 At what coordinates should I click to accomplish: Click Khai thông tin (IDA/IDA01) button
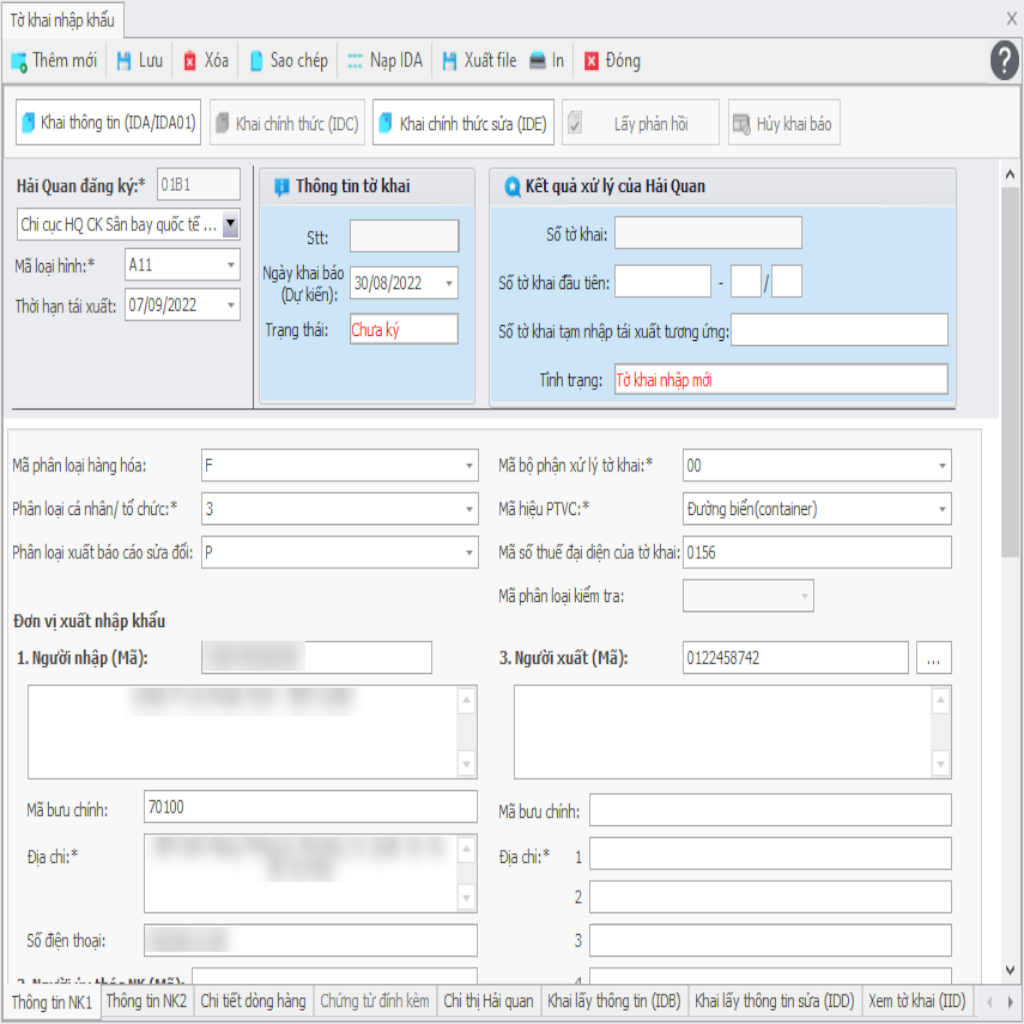point(108,124)
